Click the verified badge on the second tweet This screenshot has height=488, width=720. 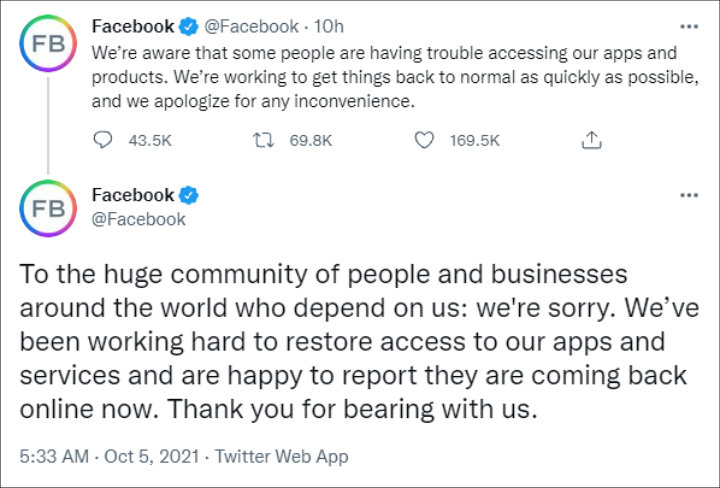coord(188,195)
